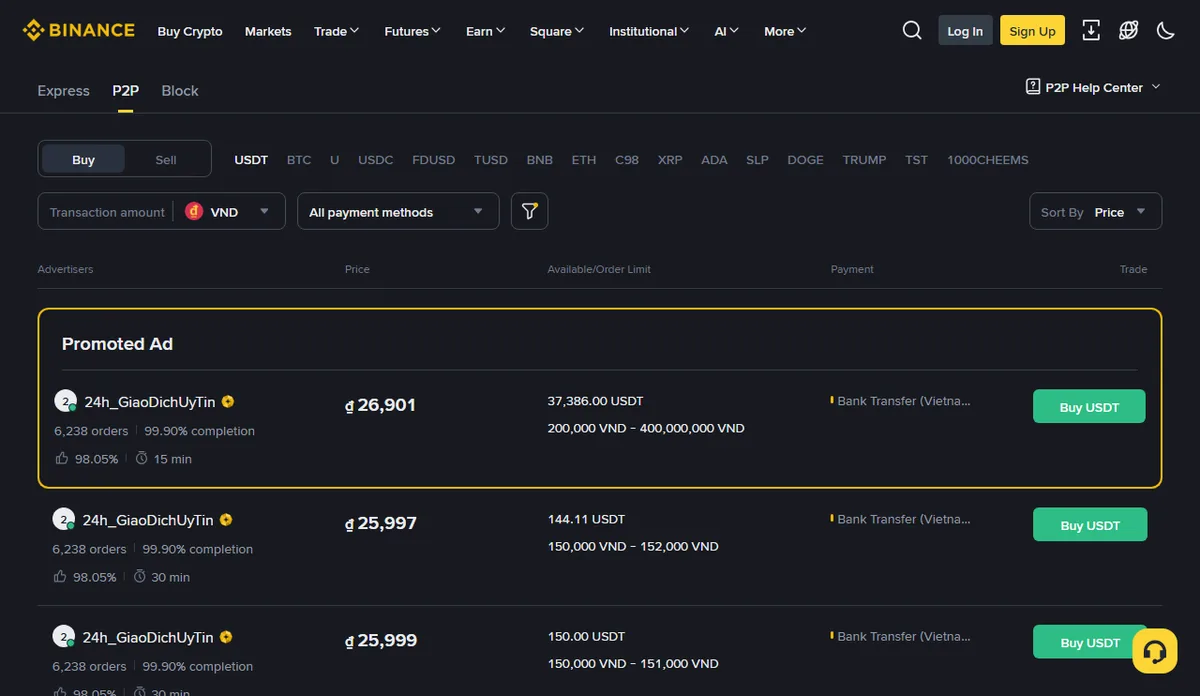The height and width of the screenshot is (696, 1200).
Task: Switch to the Block tab
Action: click(180, 90)
